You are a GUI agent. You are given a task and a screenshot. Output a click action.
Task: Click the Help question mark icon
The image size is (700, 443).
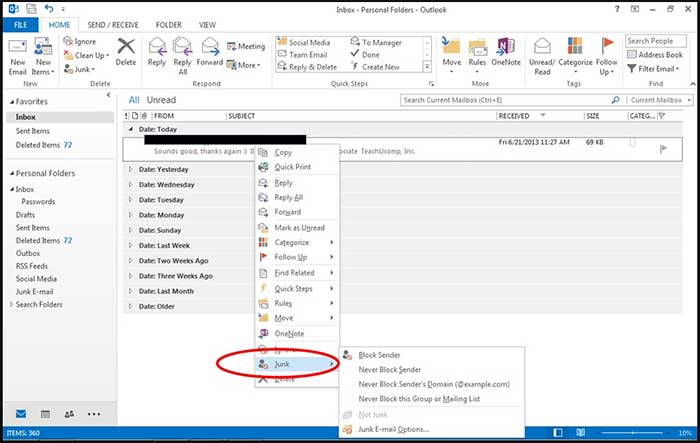click(x=617, y=9)
